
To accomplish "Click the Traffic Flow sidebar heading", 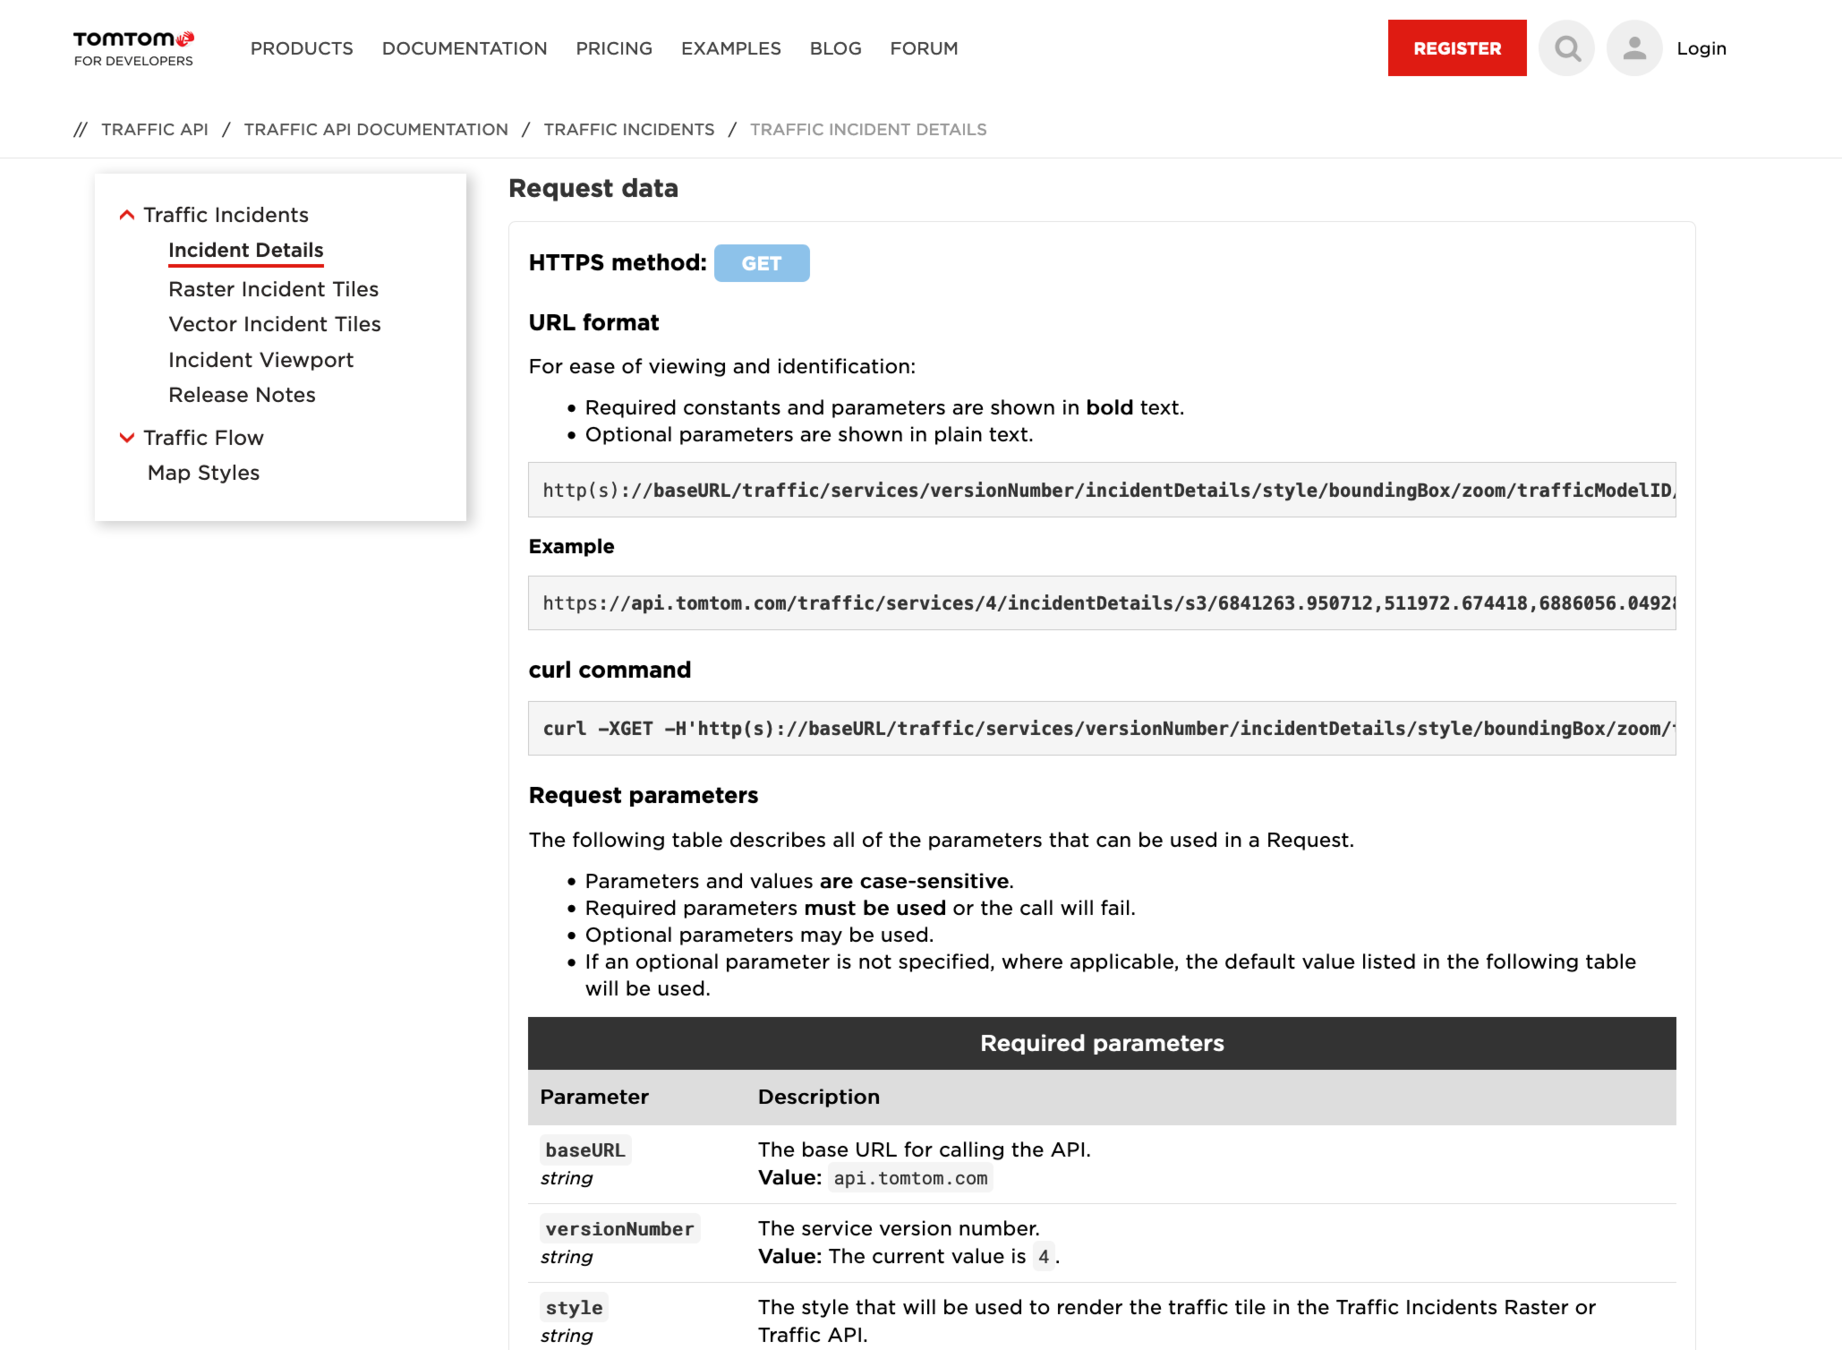I will click(x=204, y=438).
